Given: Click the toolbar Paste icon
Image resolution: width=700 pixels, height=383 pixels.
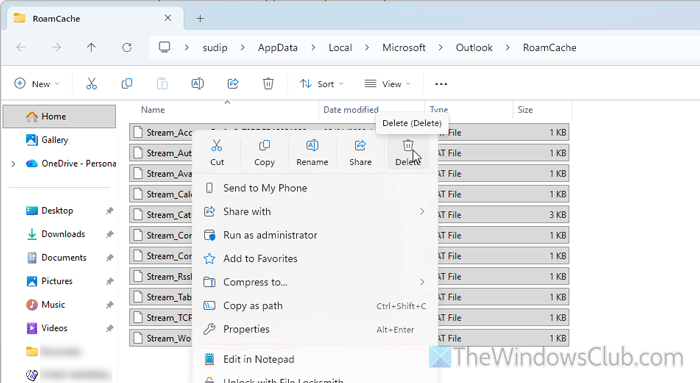Looking at the screenshot, I should click(x=162, y=83).
